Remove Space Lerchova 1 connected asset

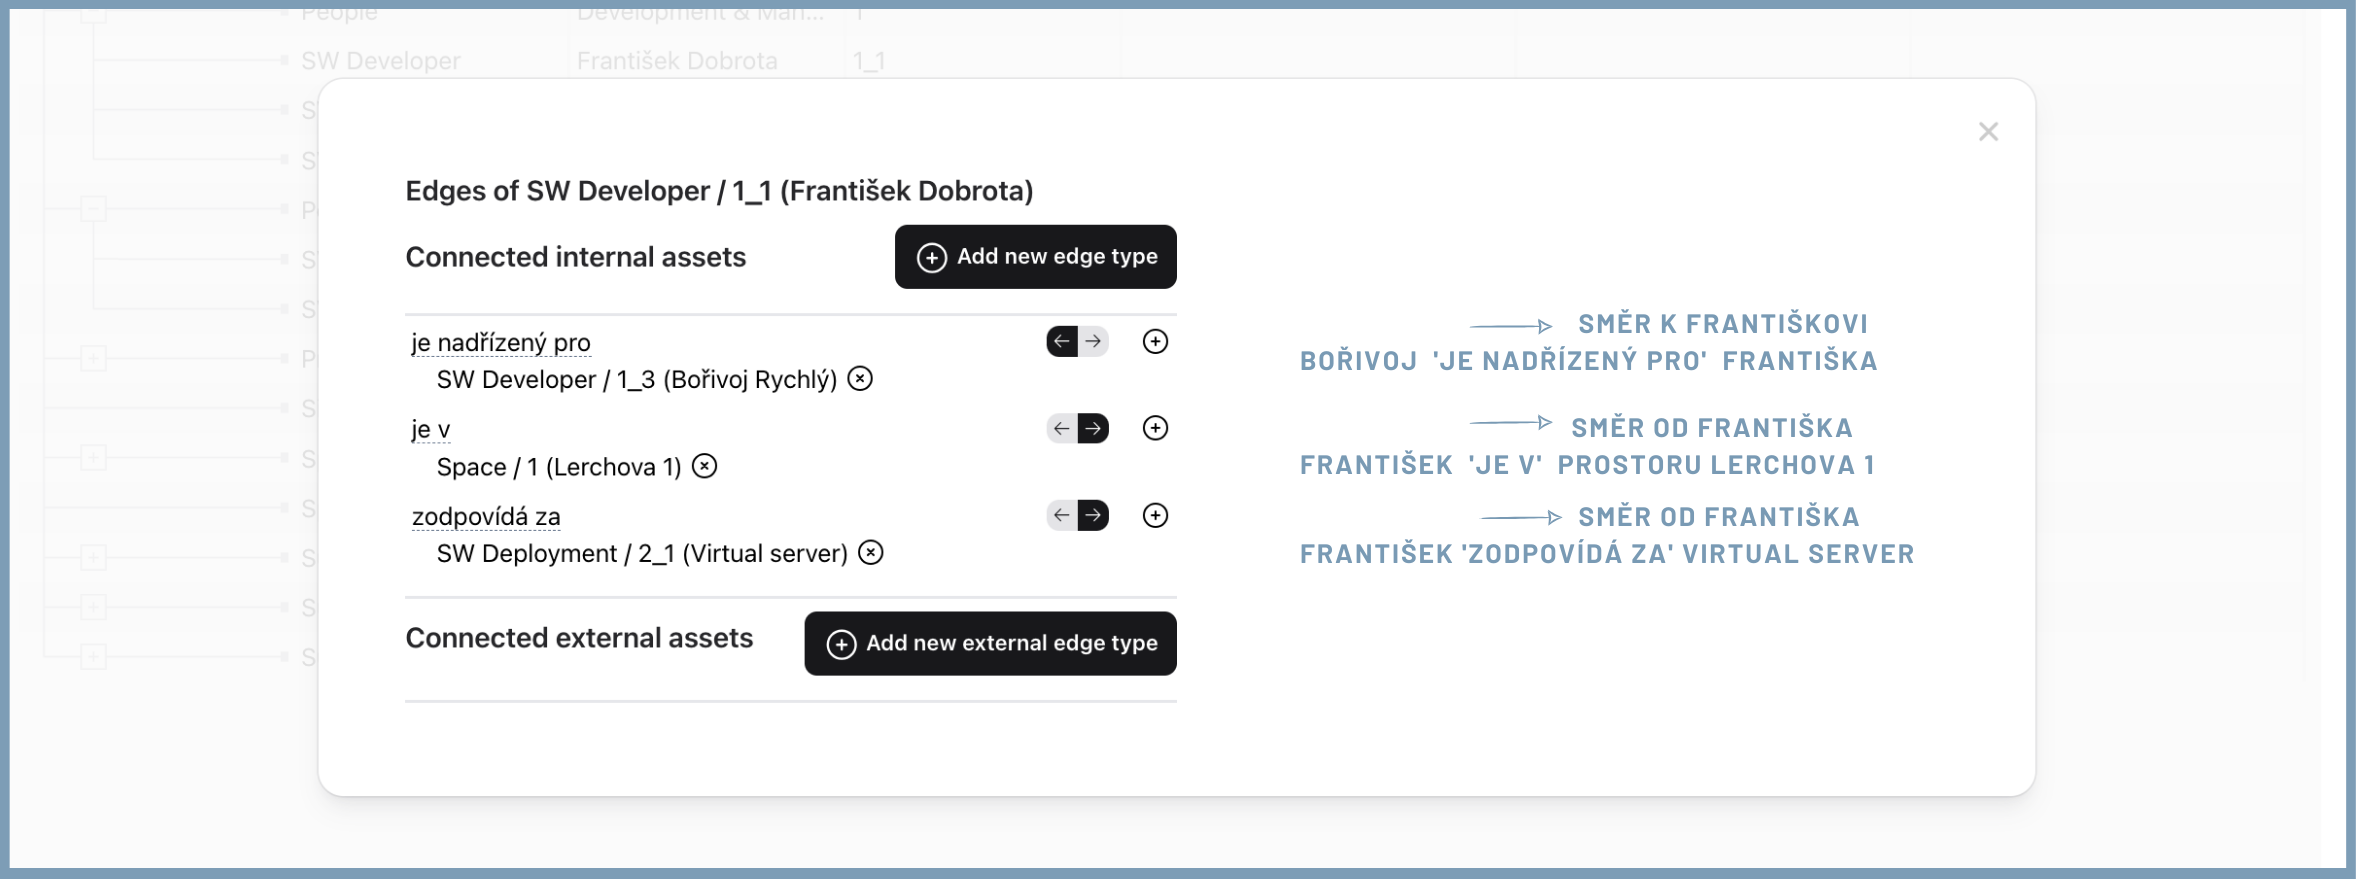tap(705, 466)
